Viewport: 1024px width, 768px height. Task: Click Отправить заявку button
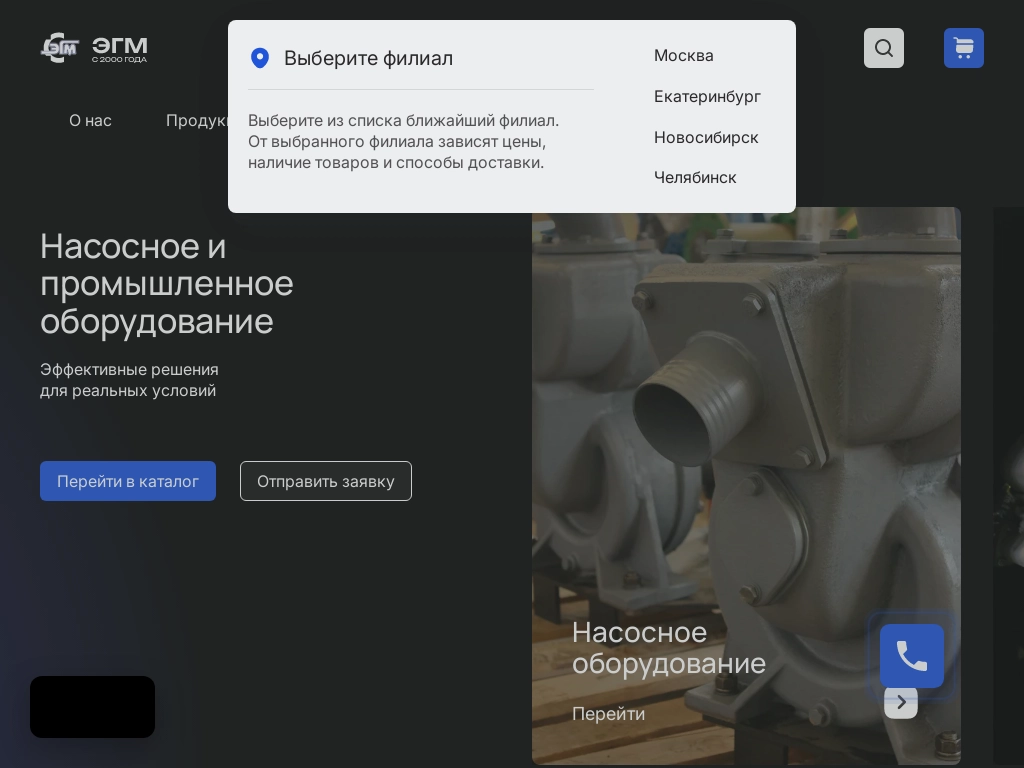click(326, 481)
